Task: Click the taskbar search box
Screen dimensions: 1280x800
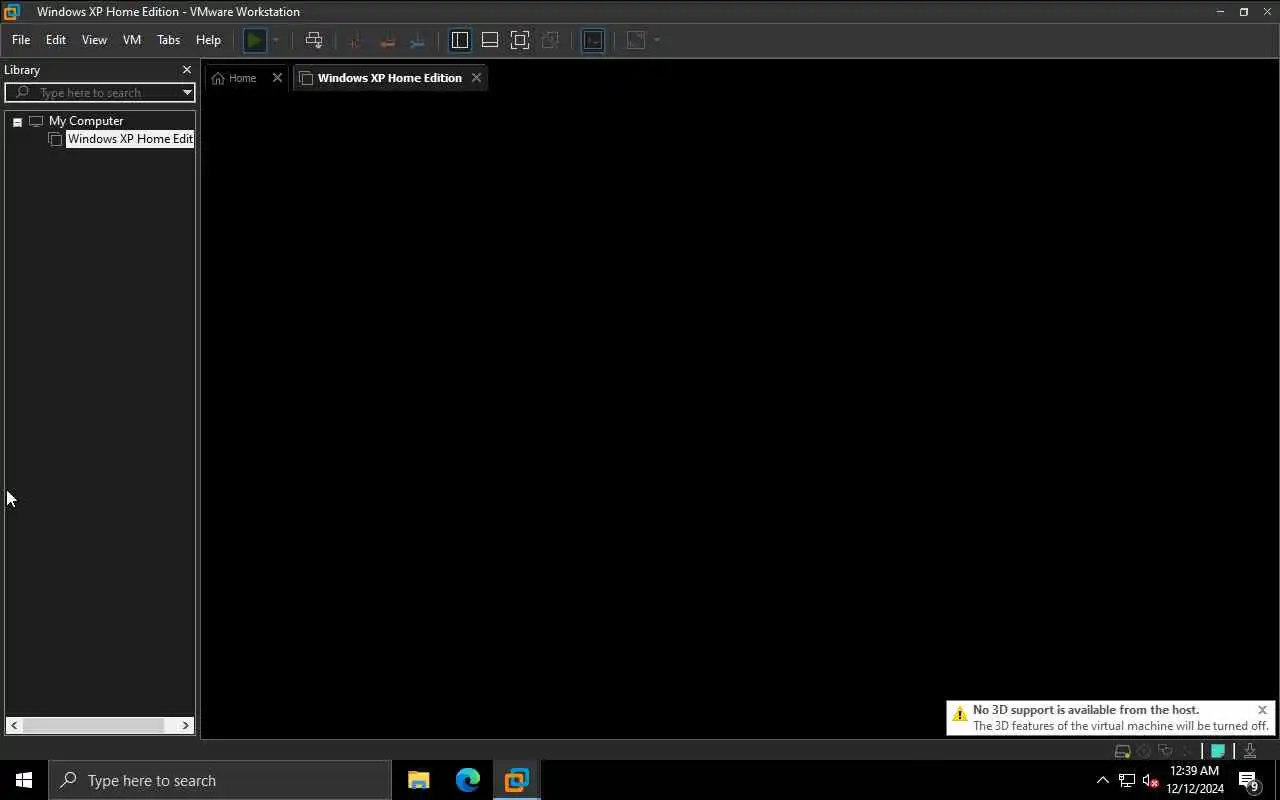Action: click(x=220, y=780)
